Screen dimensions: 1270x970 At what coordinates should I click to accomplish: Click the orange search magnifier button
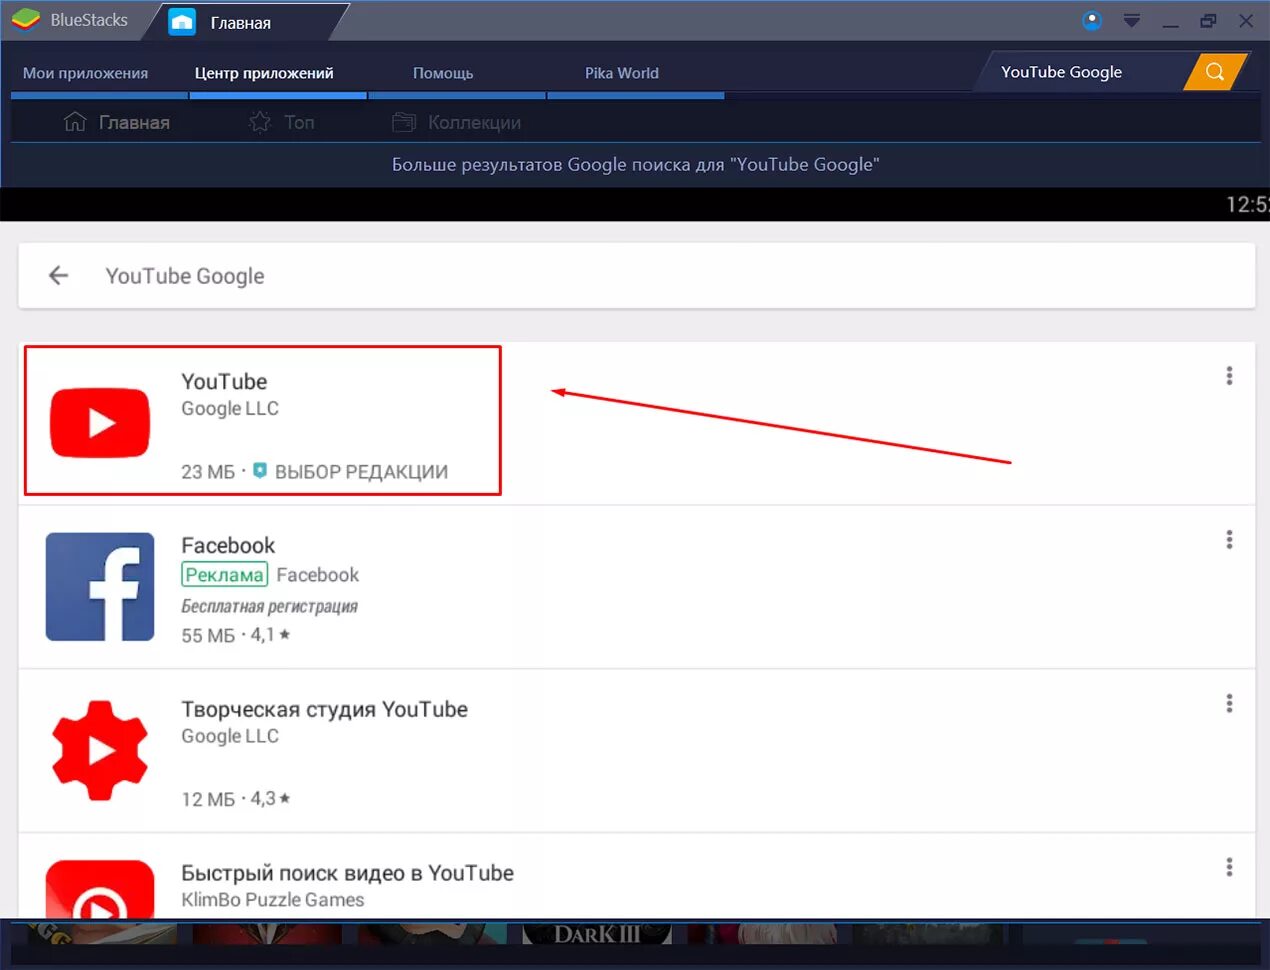coord(1215,72)
